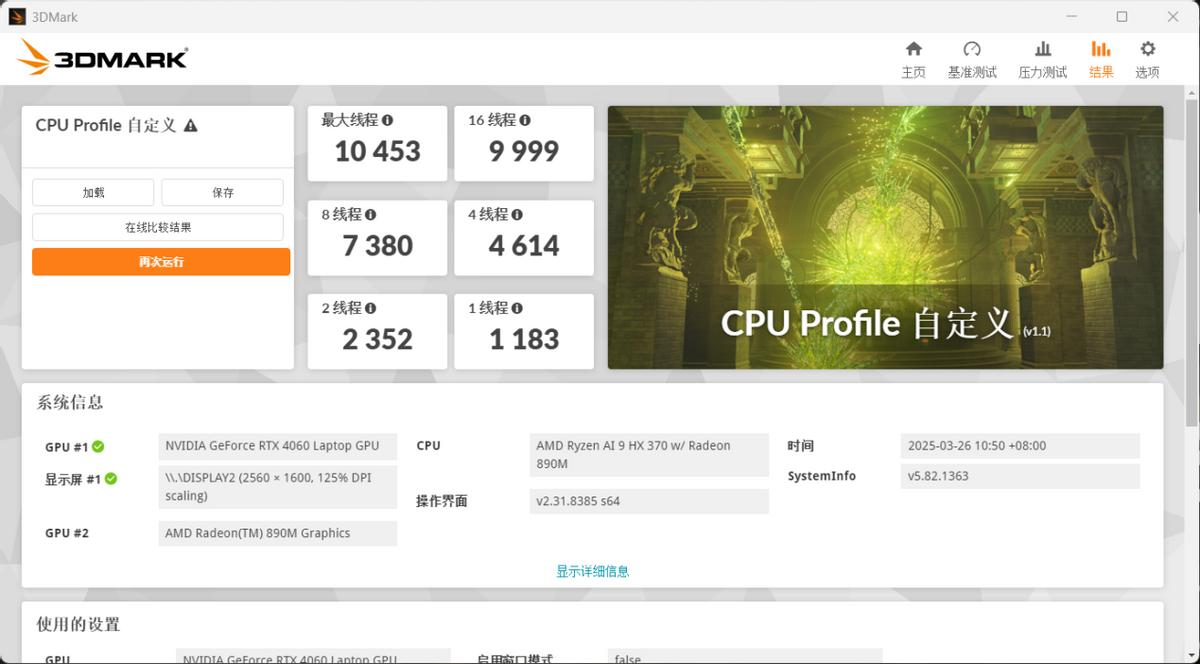Click info icon next to 16 线程

tap(525, 120)
